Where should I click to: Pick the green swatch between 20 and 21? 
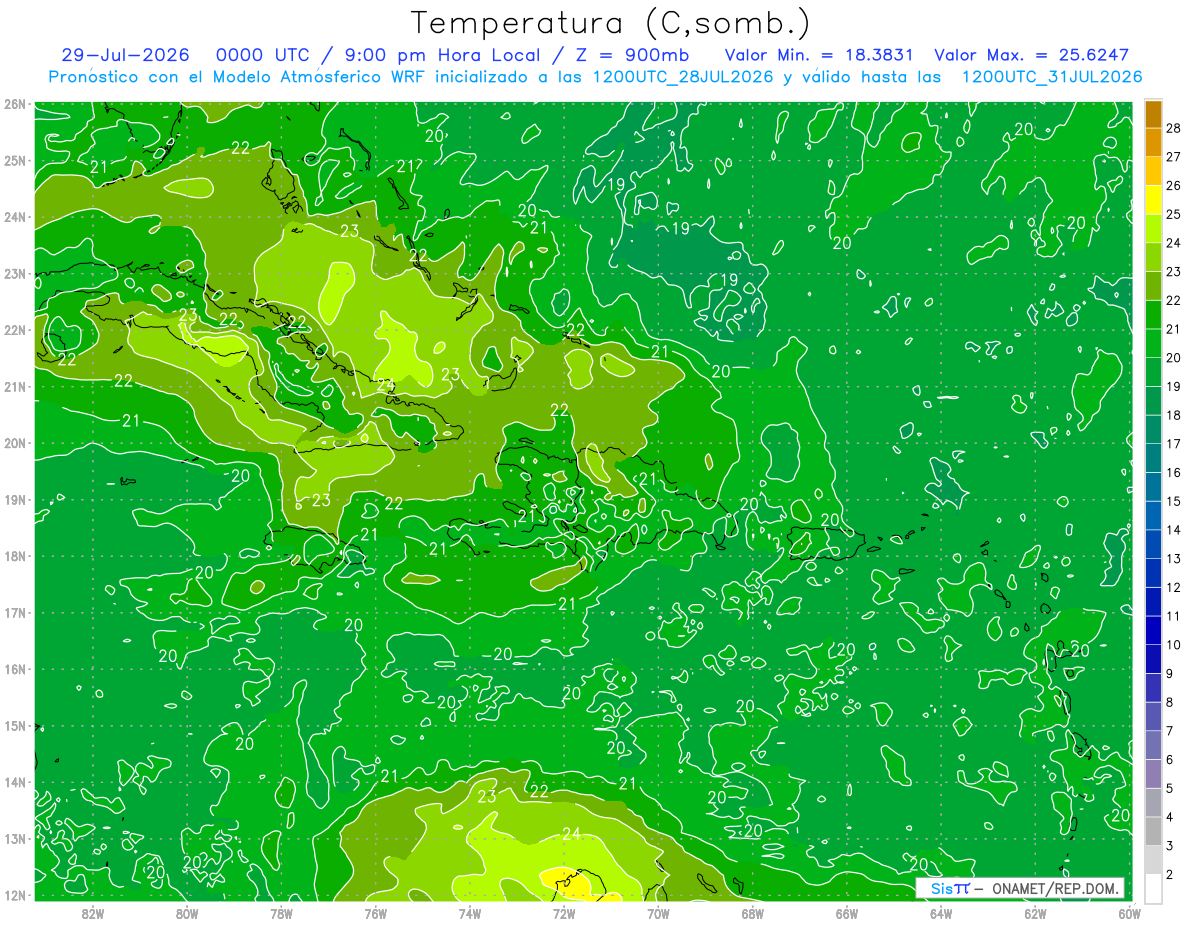[1153, 344]
